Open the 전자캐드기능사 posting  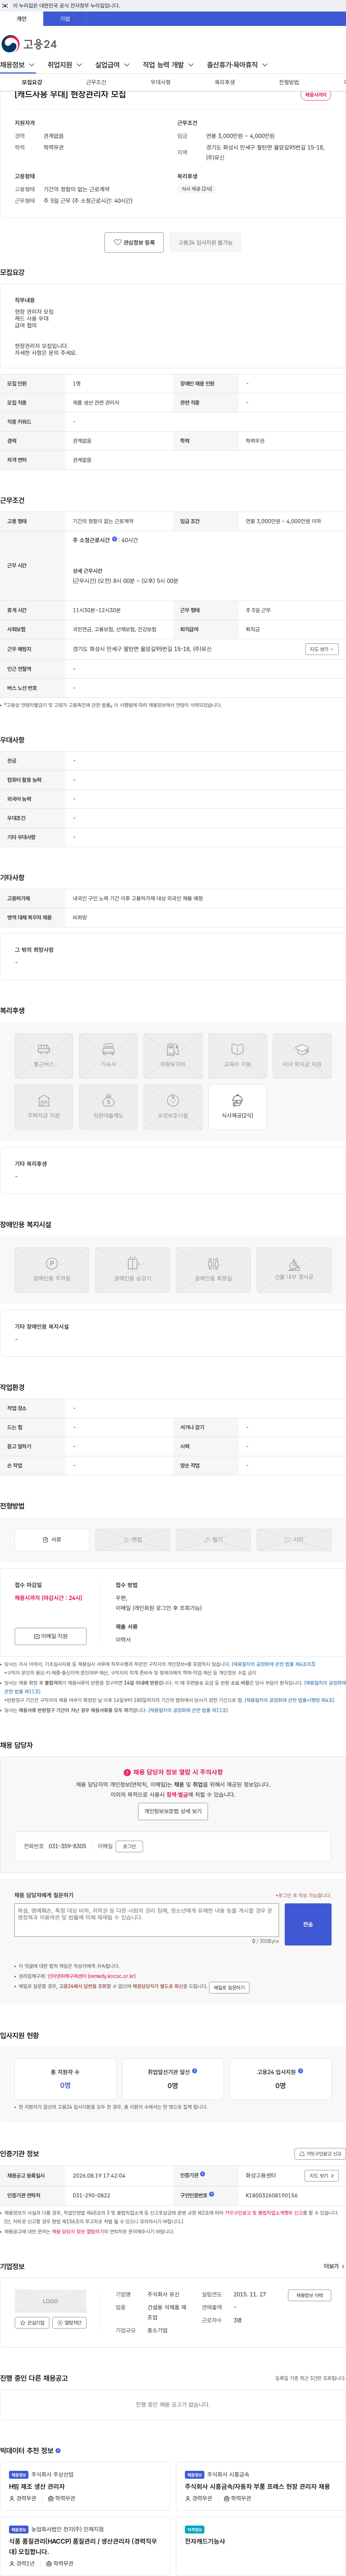point(205,2541)
